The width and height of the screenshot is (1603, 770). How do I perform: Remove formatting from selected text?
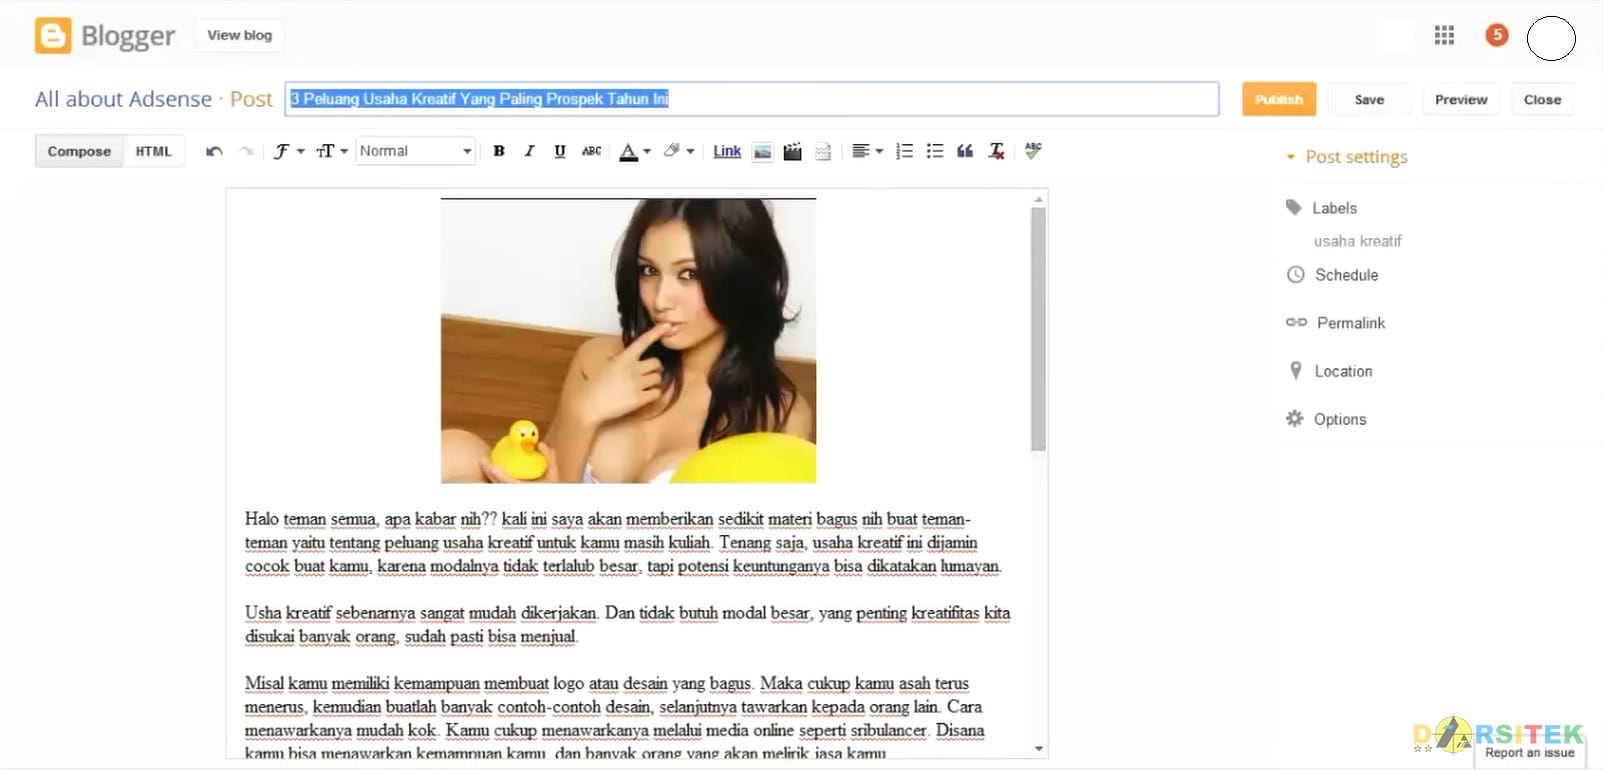[x=996, y=151]
